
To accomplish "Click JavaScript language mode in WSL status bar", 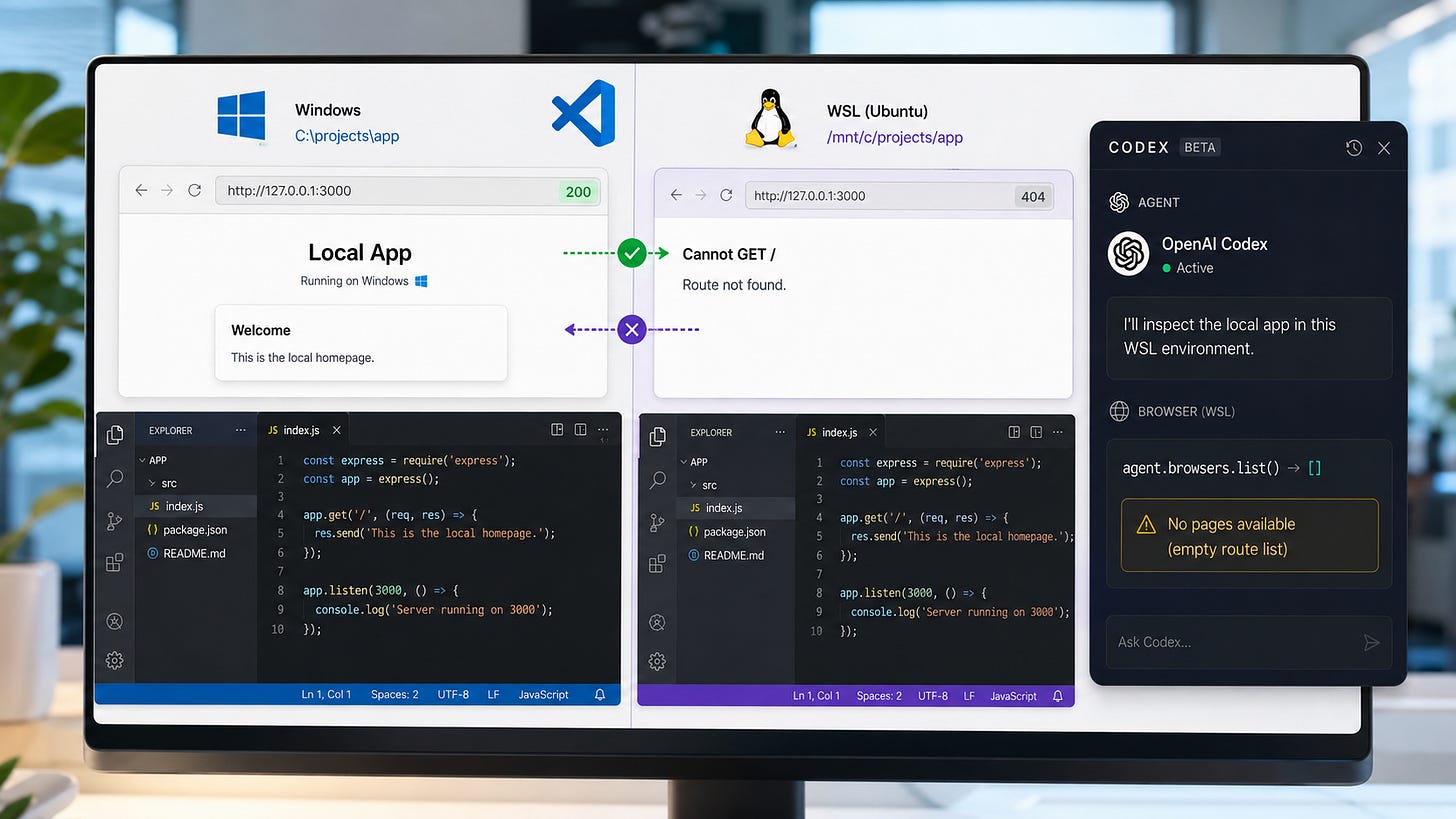I will coord(1014,695).
